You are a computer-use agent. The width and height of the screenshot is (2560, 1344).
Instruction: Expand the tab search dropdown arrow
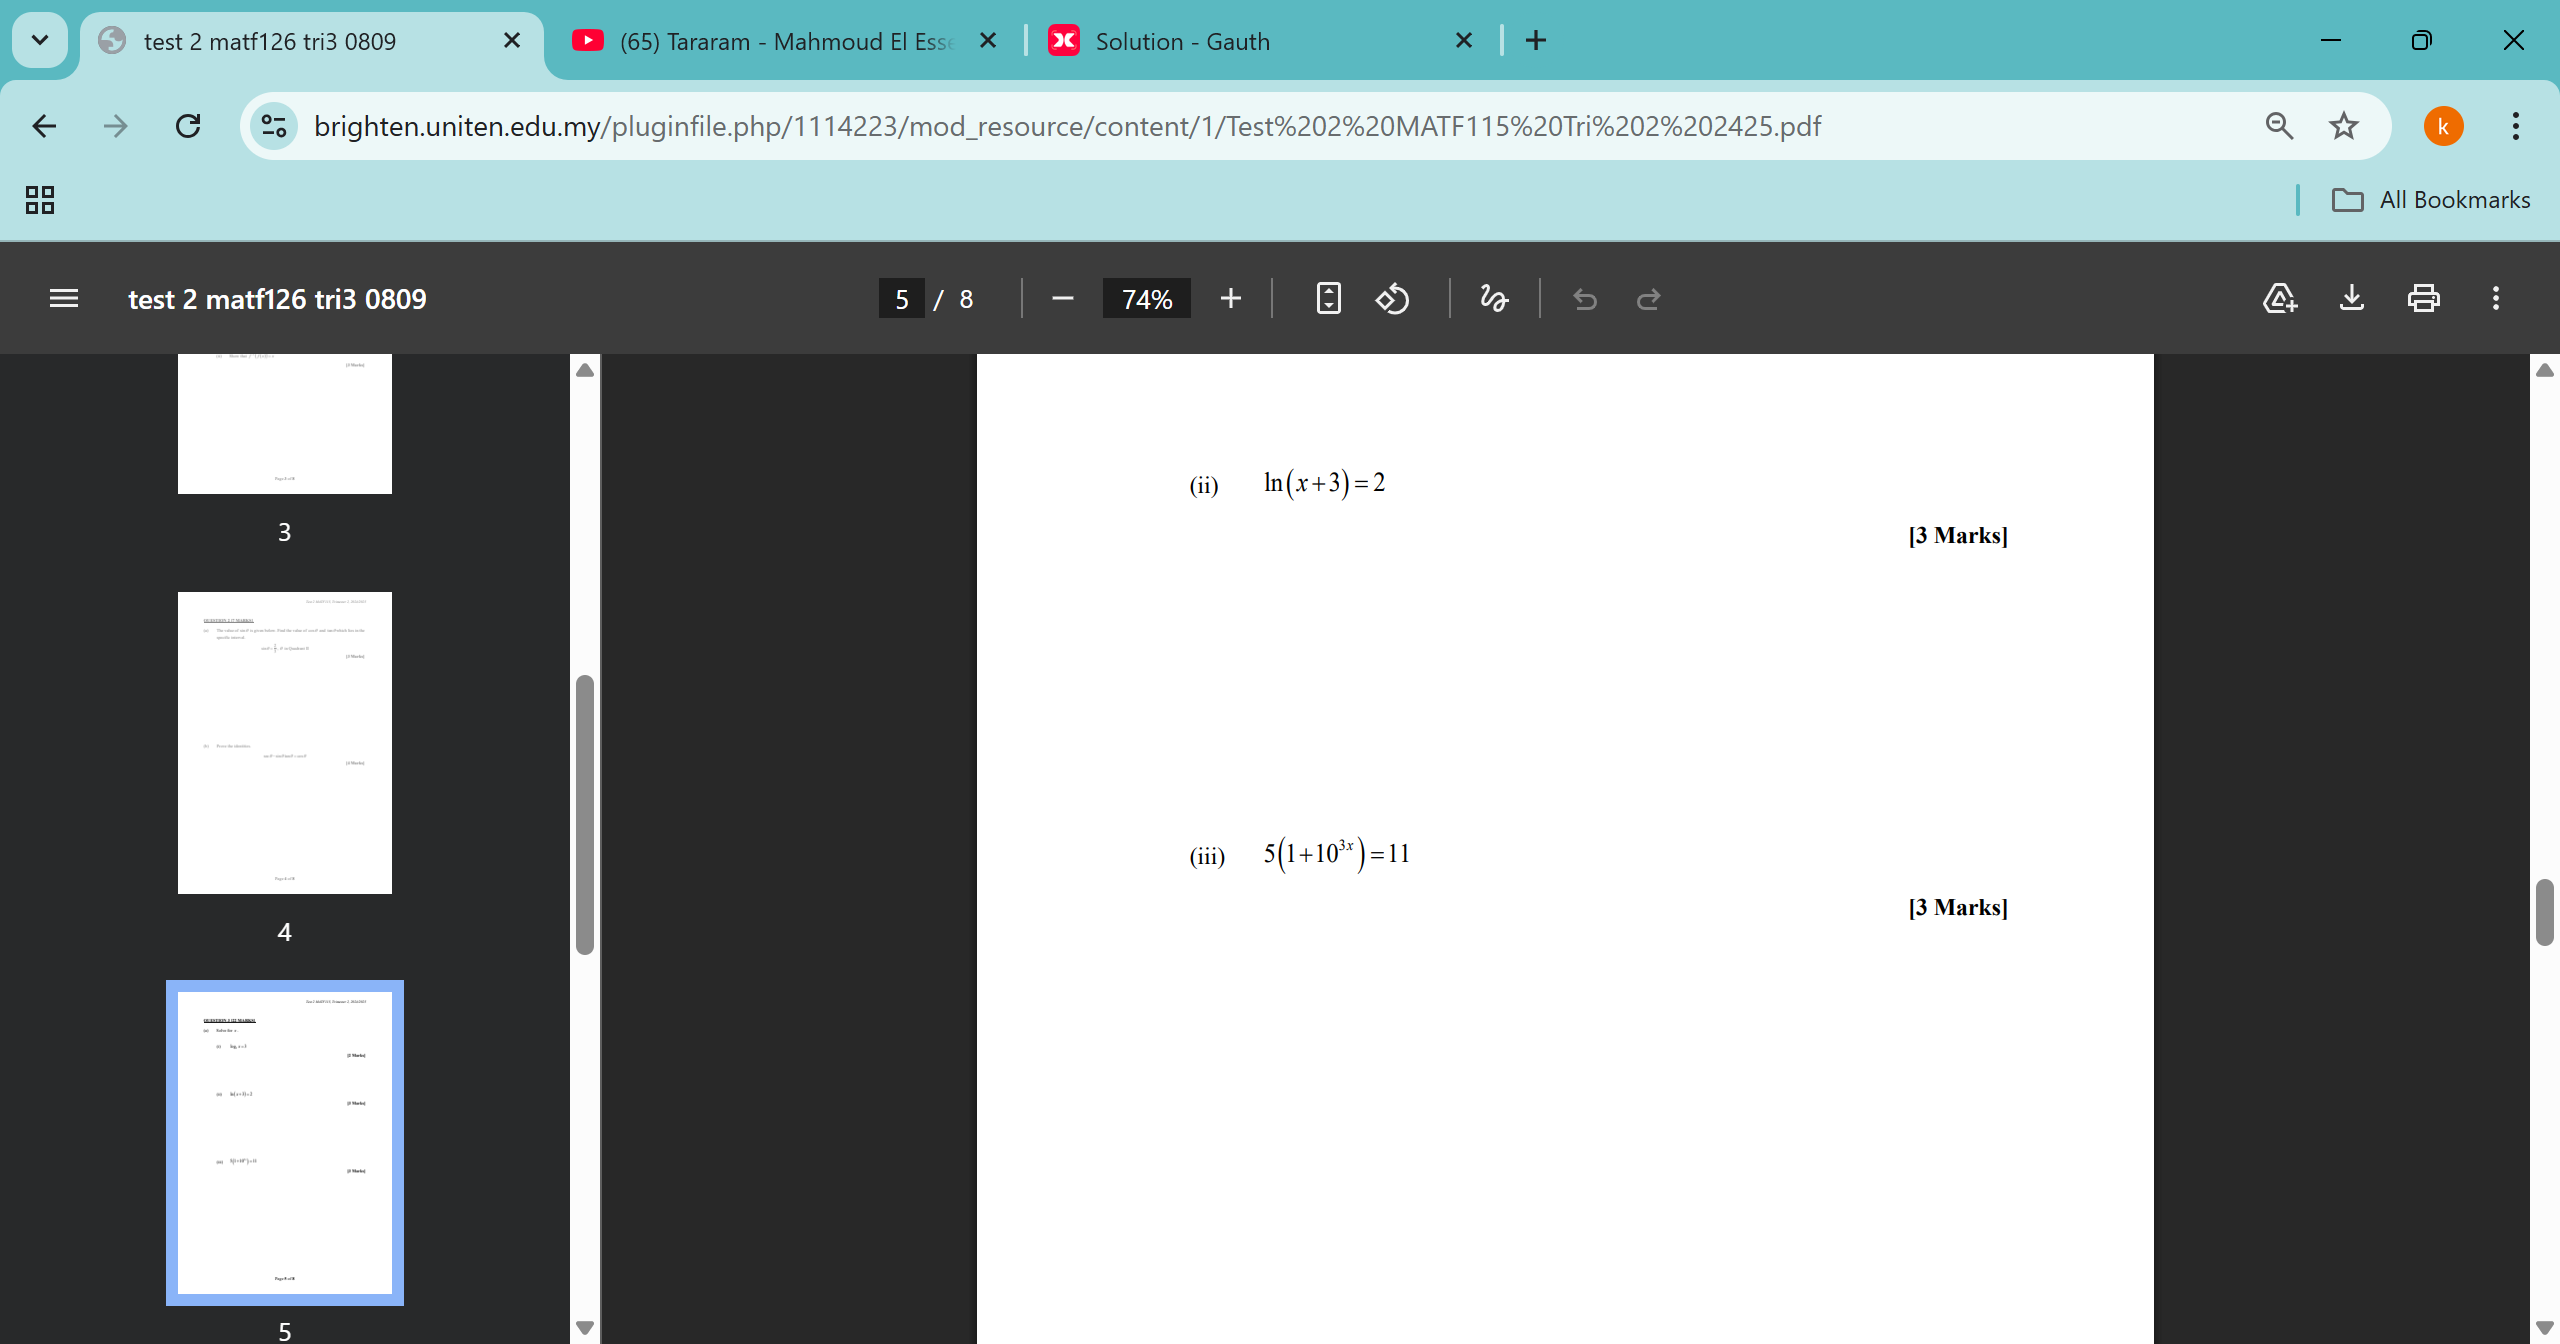click(40, 41)
